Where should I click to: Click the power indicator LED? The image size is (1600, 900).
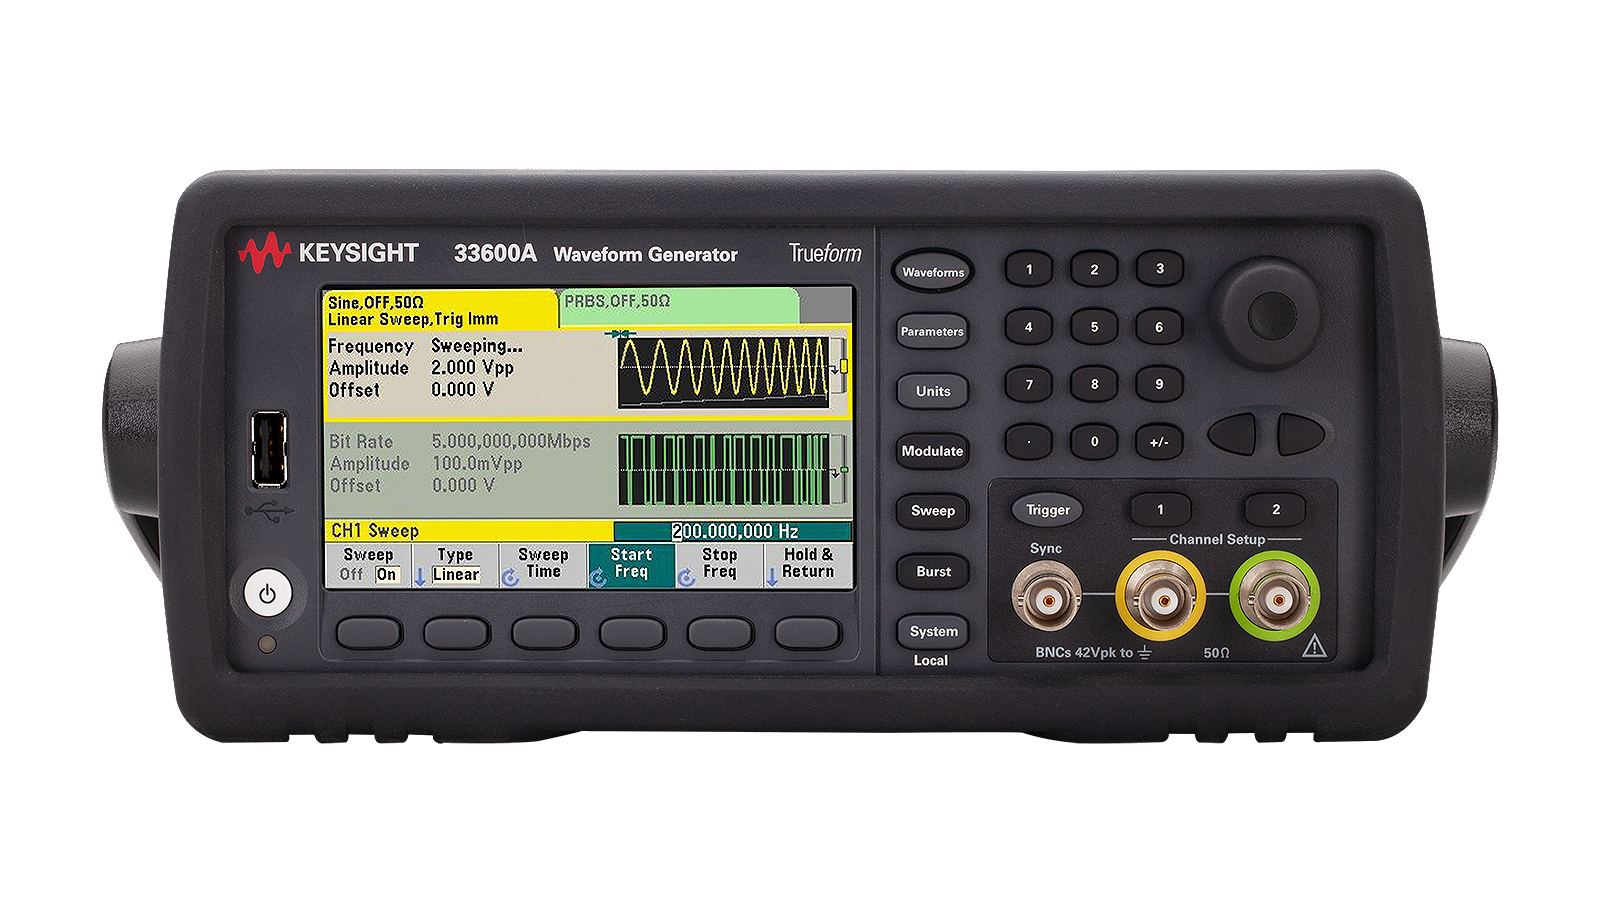267,645
